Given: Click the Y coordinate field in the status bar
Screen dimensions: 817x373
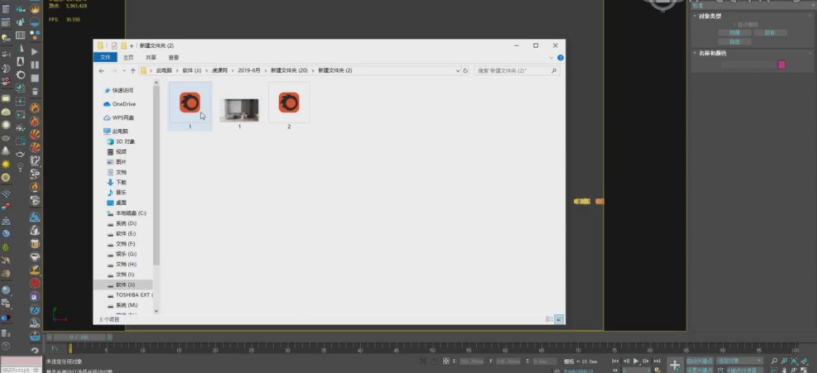Looking at the screenshot, I should 508,361.
